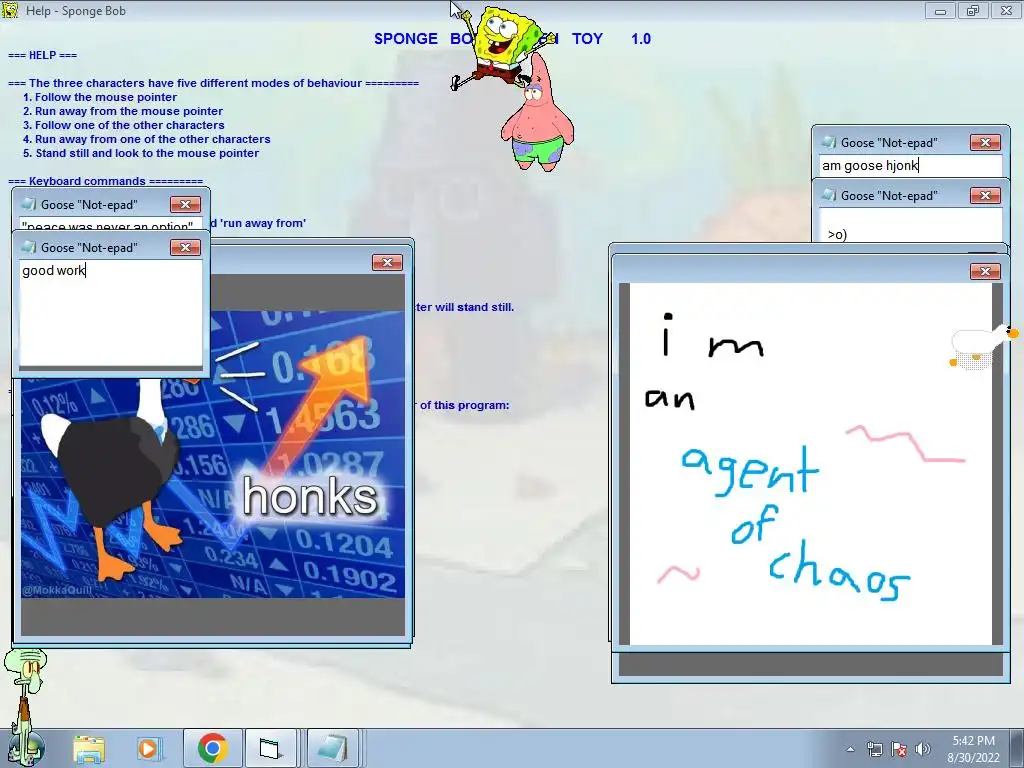
Task: Click the 'agent of chaos' drawing
Action: tap(810, 464)
